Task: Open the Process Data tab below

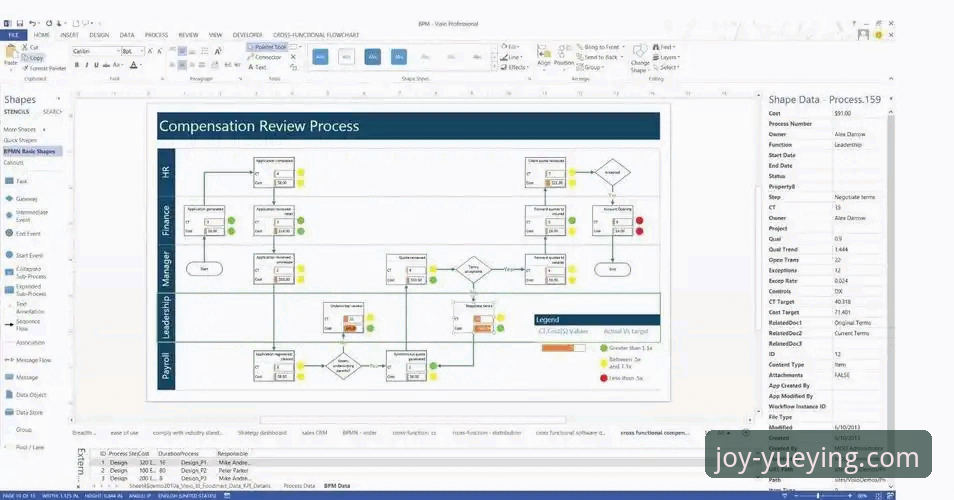Action: click(x=299, y=486)
